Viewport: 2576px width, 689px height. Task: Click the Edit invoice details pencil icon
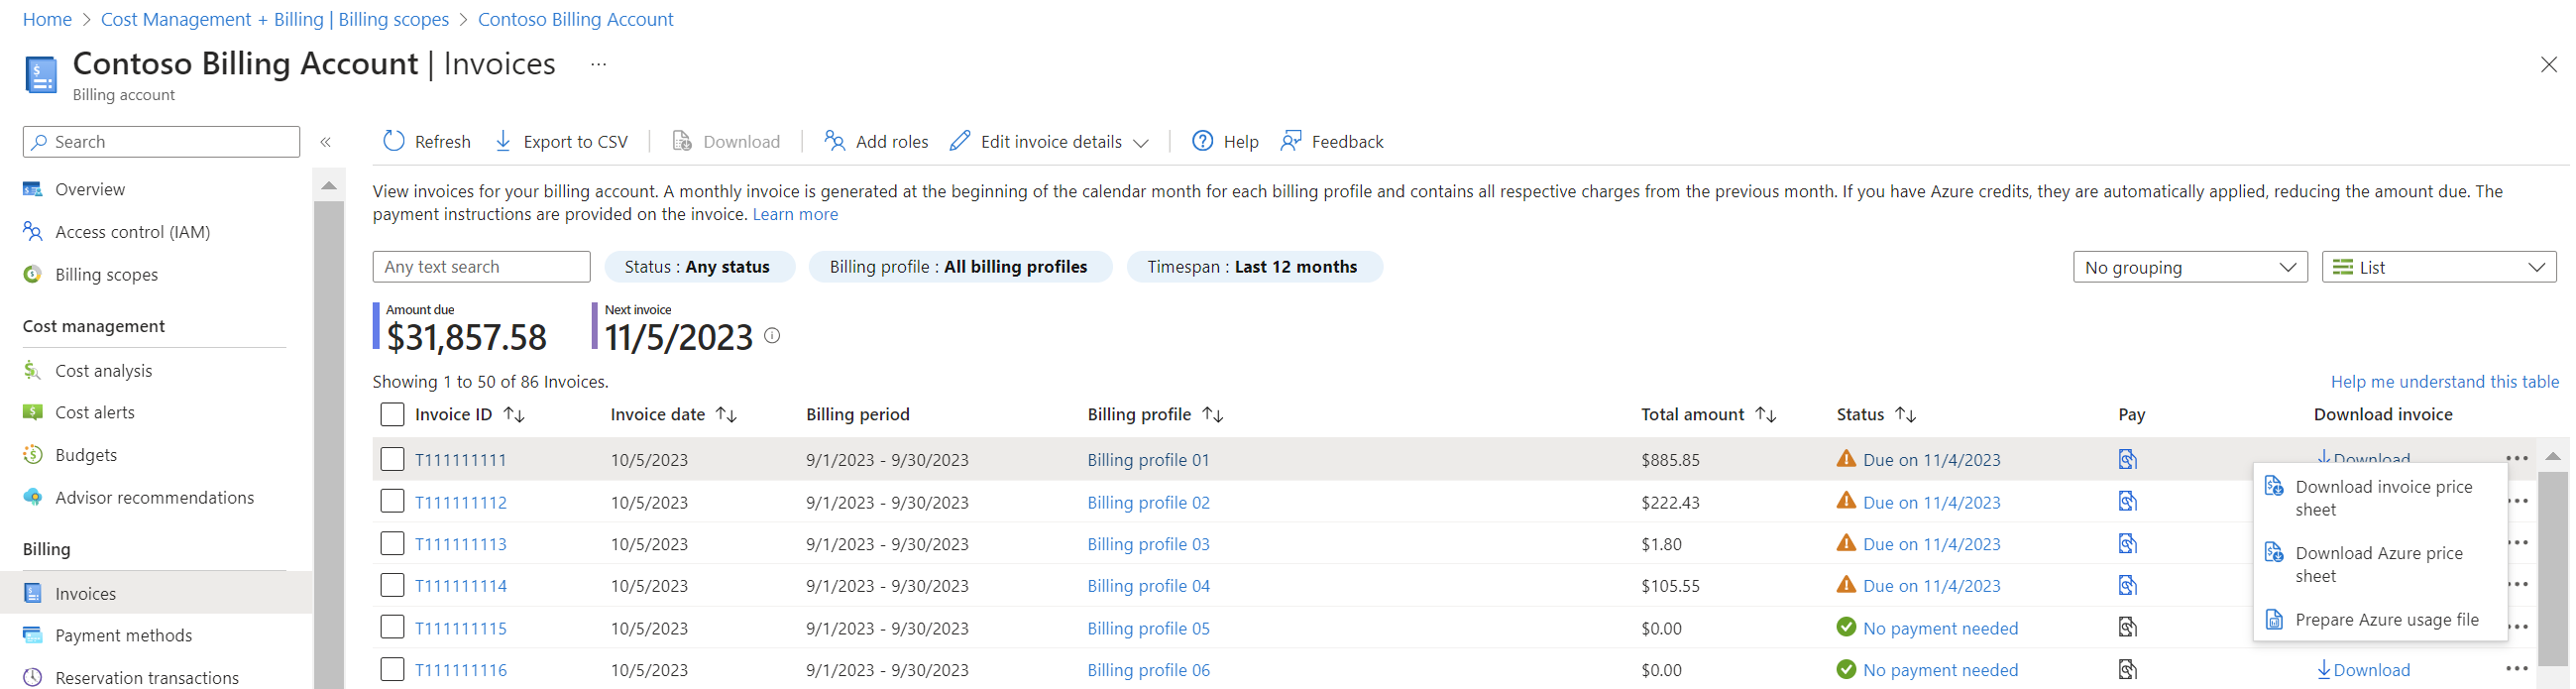pos(960,141)
